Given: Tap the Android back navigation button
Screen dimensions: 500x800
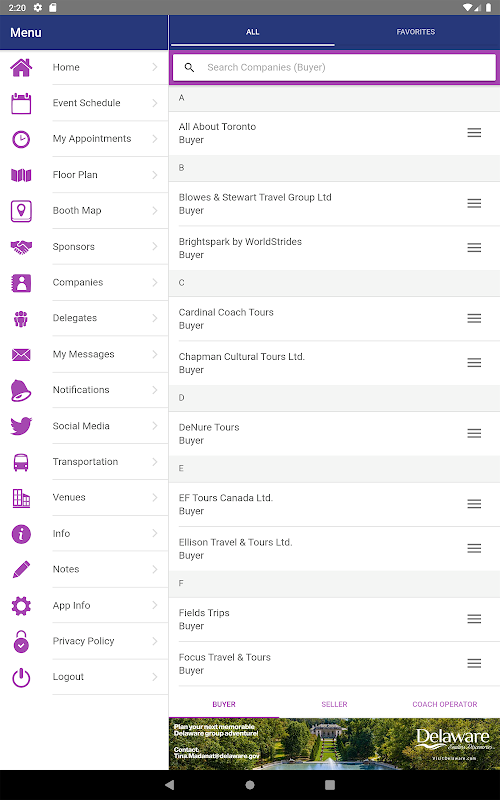Looking at the screenshot, I should [170, 785].
